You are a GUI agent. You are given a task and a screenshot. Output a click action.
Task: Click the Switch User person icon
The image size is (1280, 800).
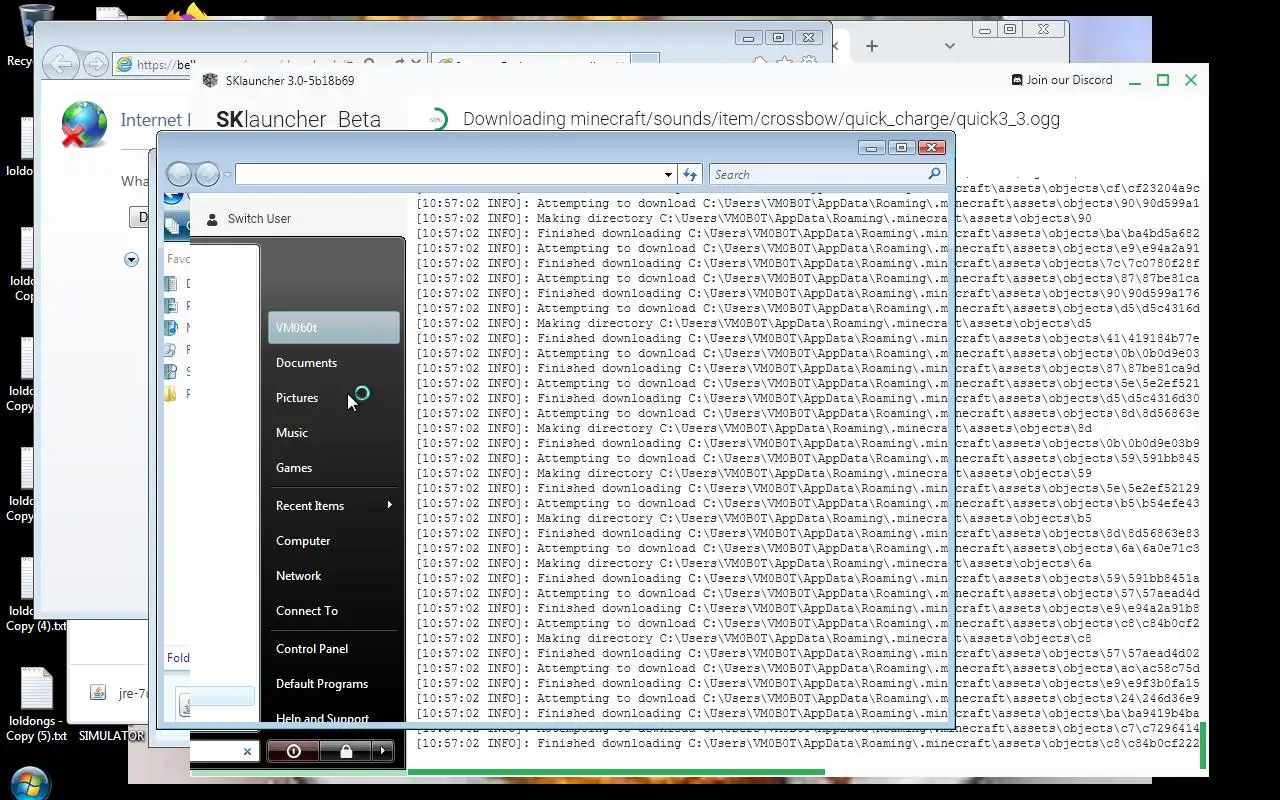[211, 219]
